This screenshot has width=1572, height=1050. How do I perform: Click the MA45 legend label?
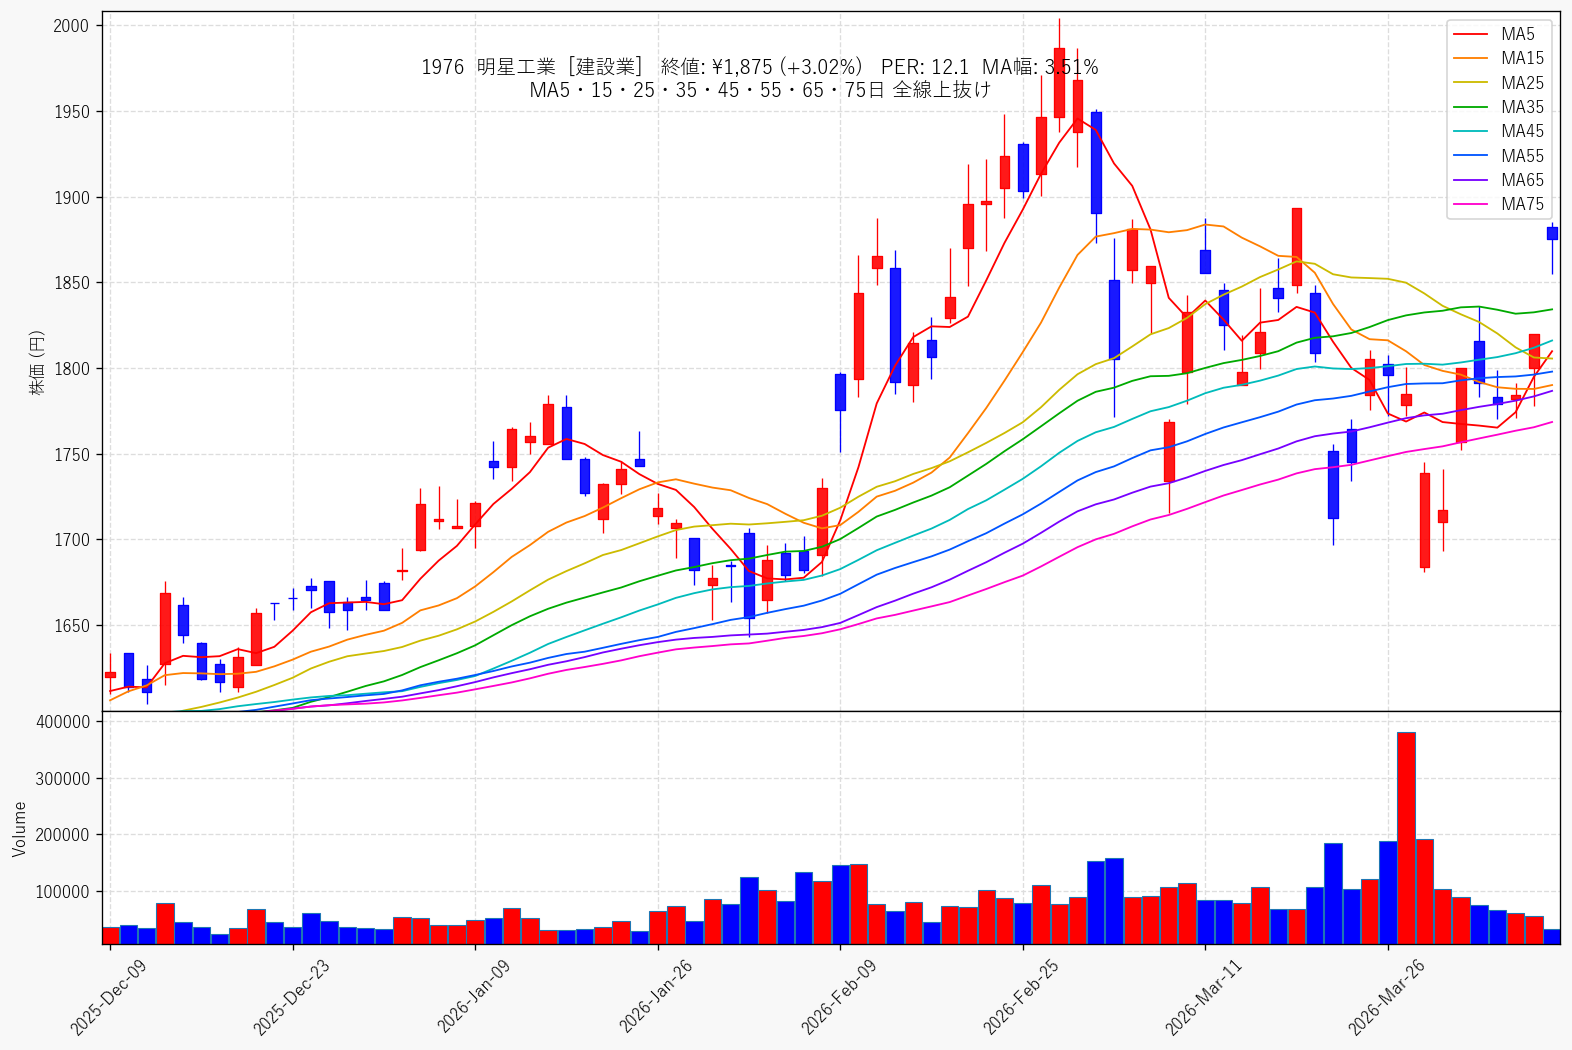1522,131
